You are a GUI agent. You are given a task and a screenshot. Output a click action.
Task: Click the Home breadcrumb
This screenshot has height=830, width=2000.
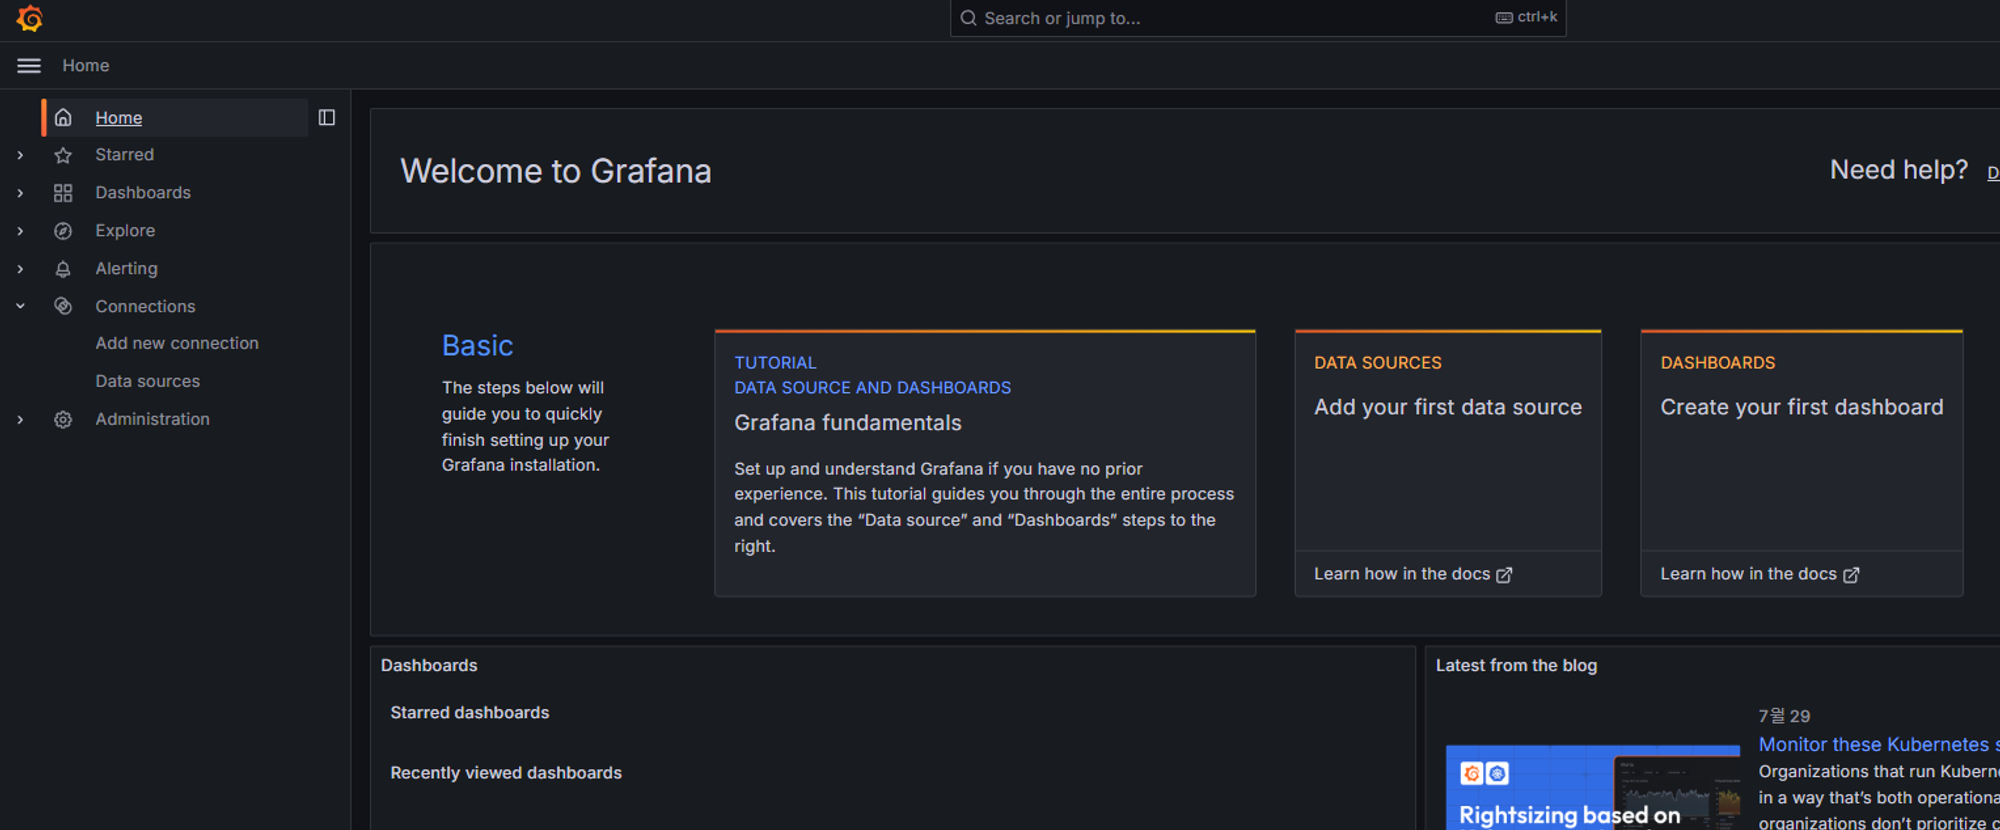coord(86,66)
